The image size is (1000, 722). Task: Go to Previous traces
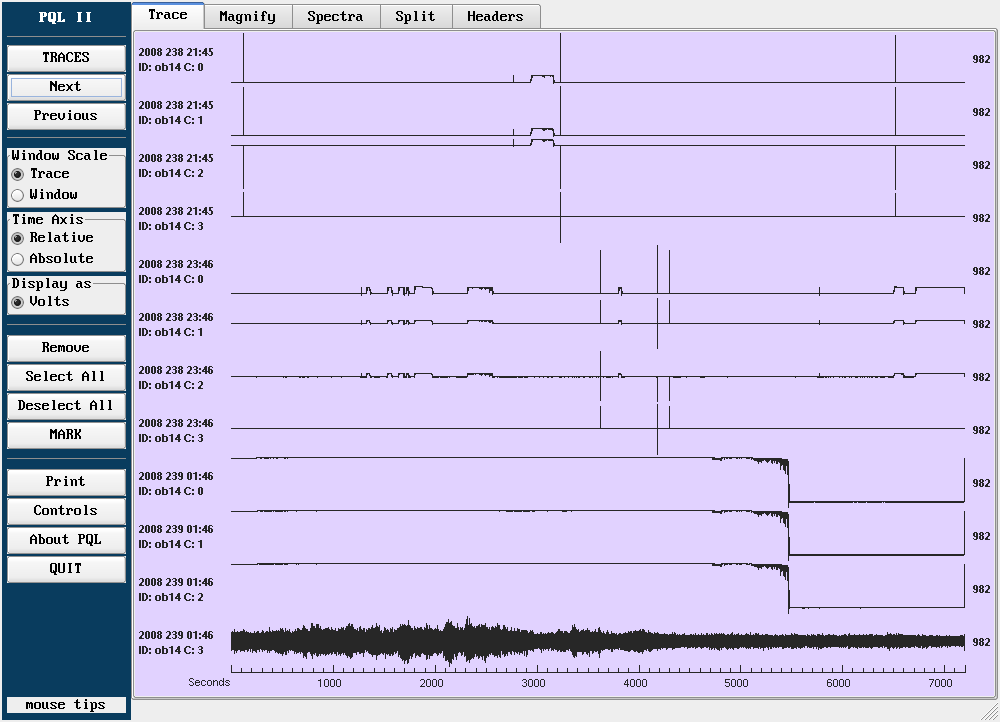click(x=66, y=116)
